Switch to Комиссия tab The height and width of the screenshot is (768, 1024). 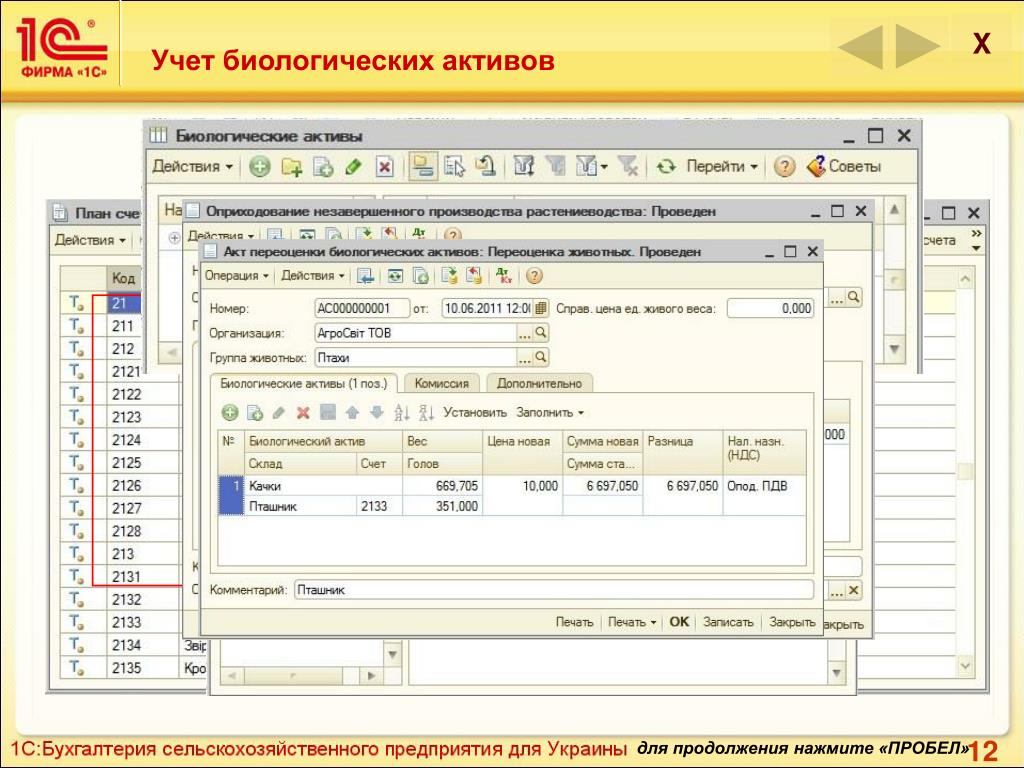pyautogui.click(x=441, y=383)
